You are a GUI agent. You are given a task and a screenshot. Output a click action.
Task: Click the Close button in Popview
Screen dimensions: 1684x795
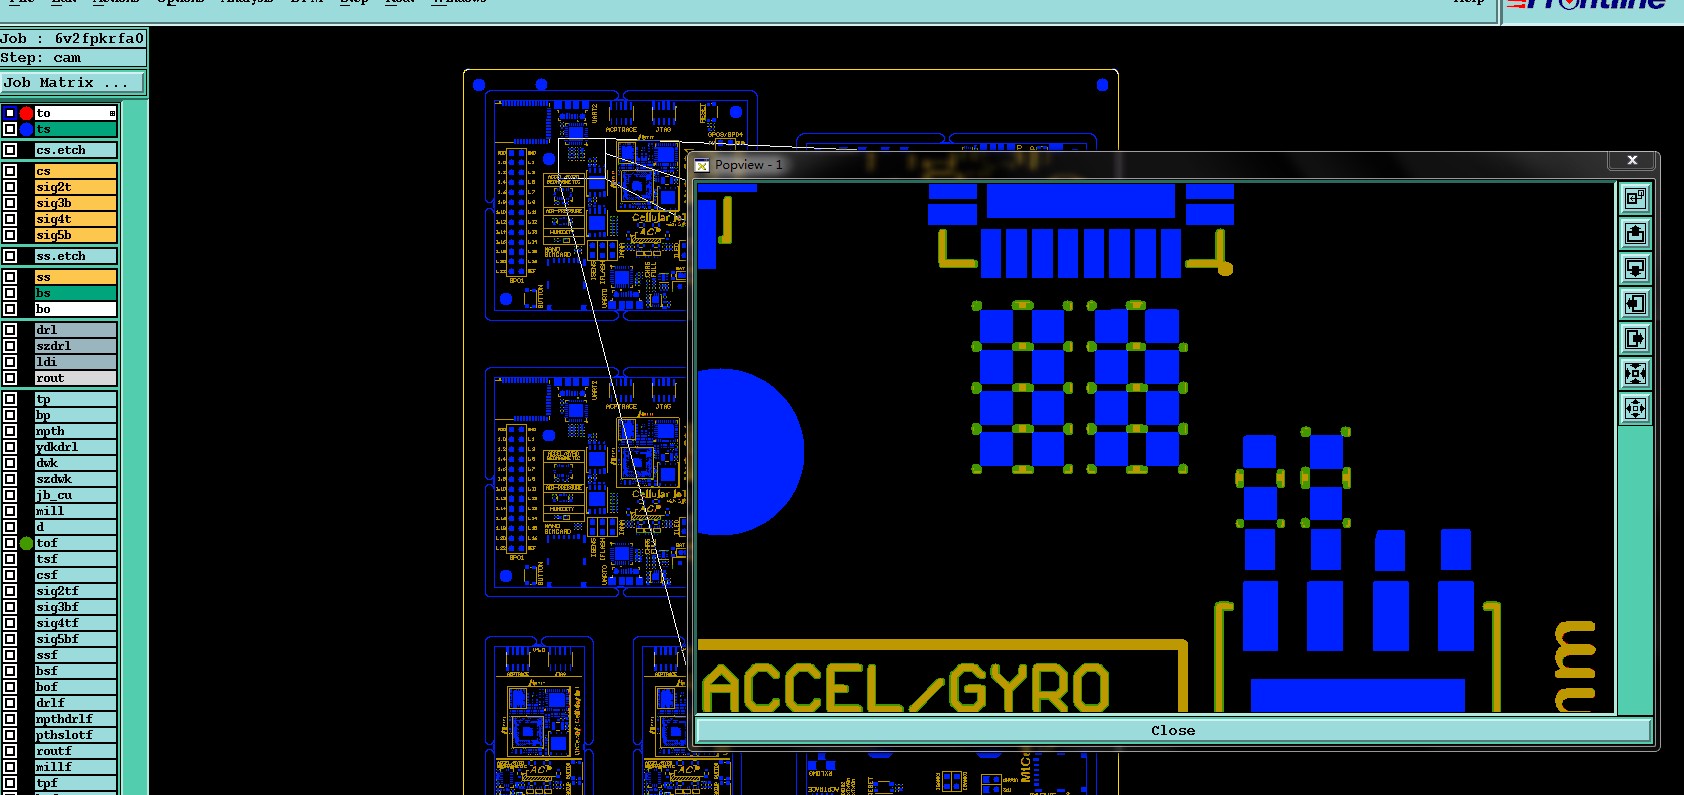click(1173, 731)
